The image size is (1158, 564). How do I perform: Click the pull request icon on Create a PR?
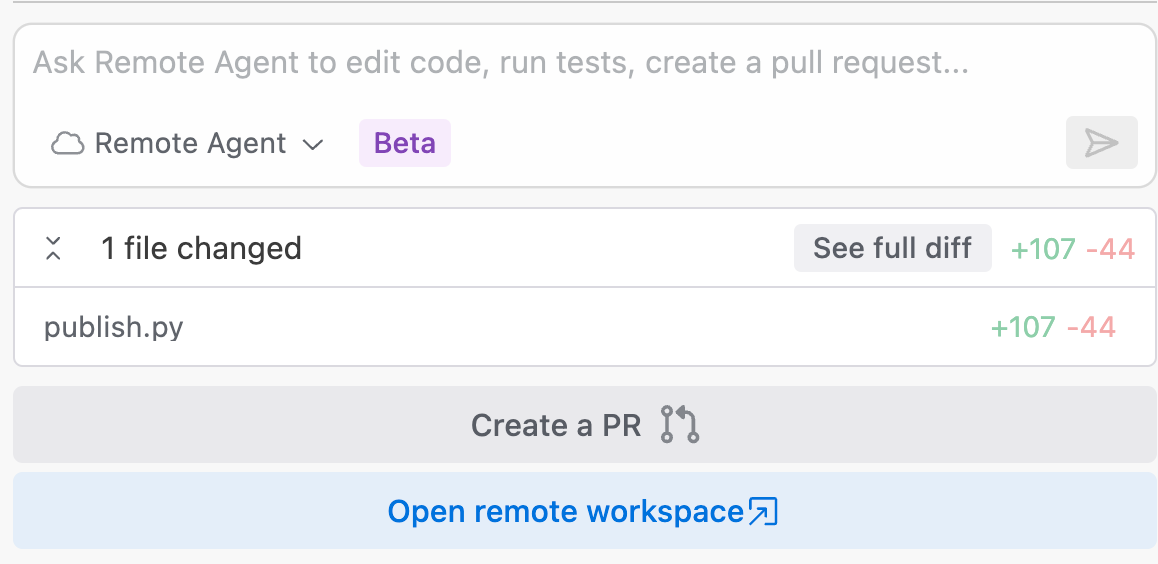click(680, 425)
